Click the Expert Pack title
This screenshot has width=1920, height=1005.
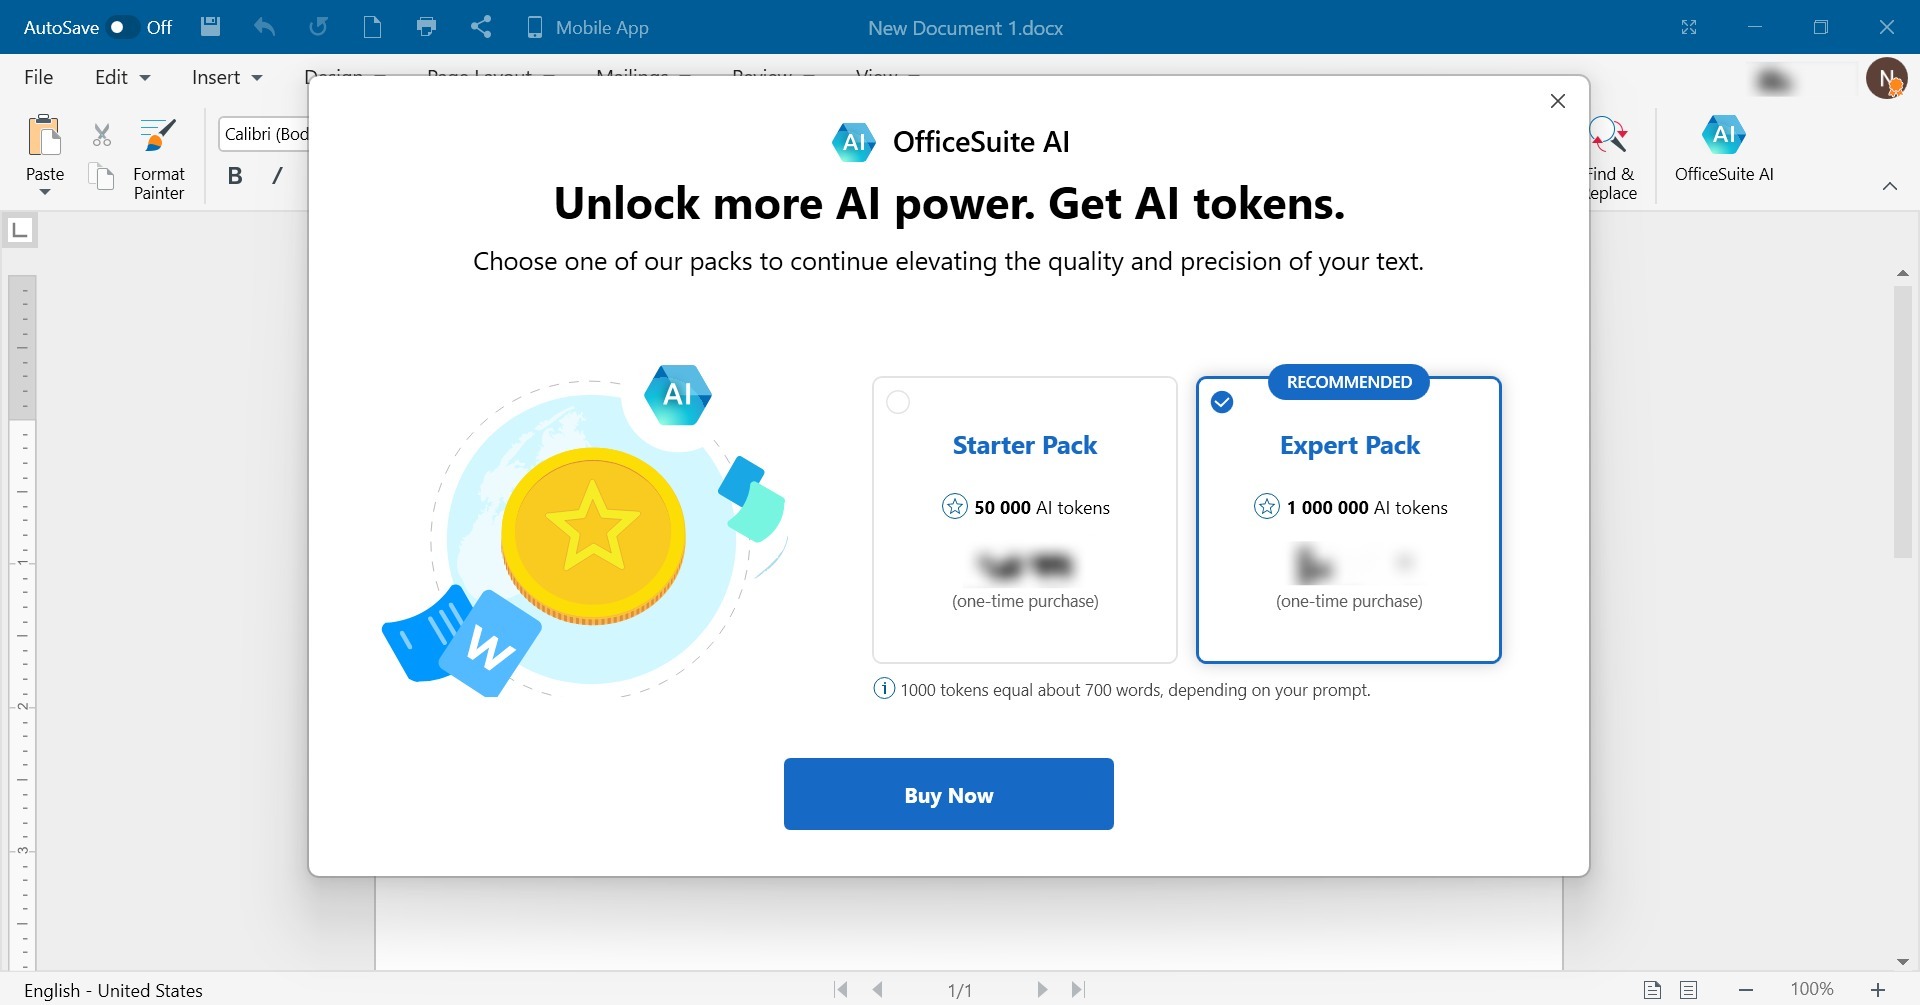(x=1350, y=445)
